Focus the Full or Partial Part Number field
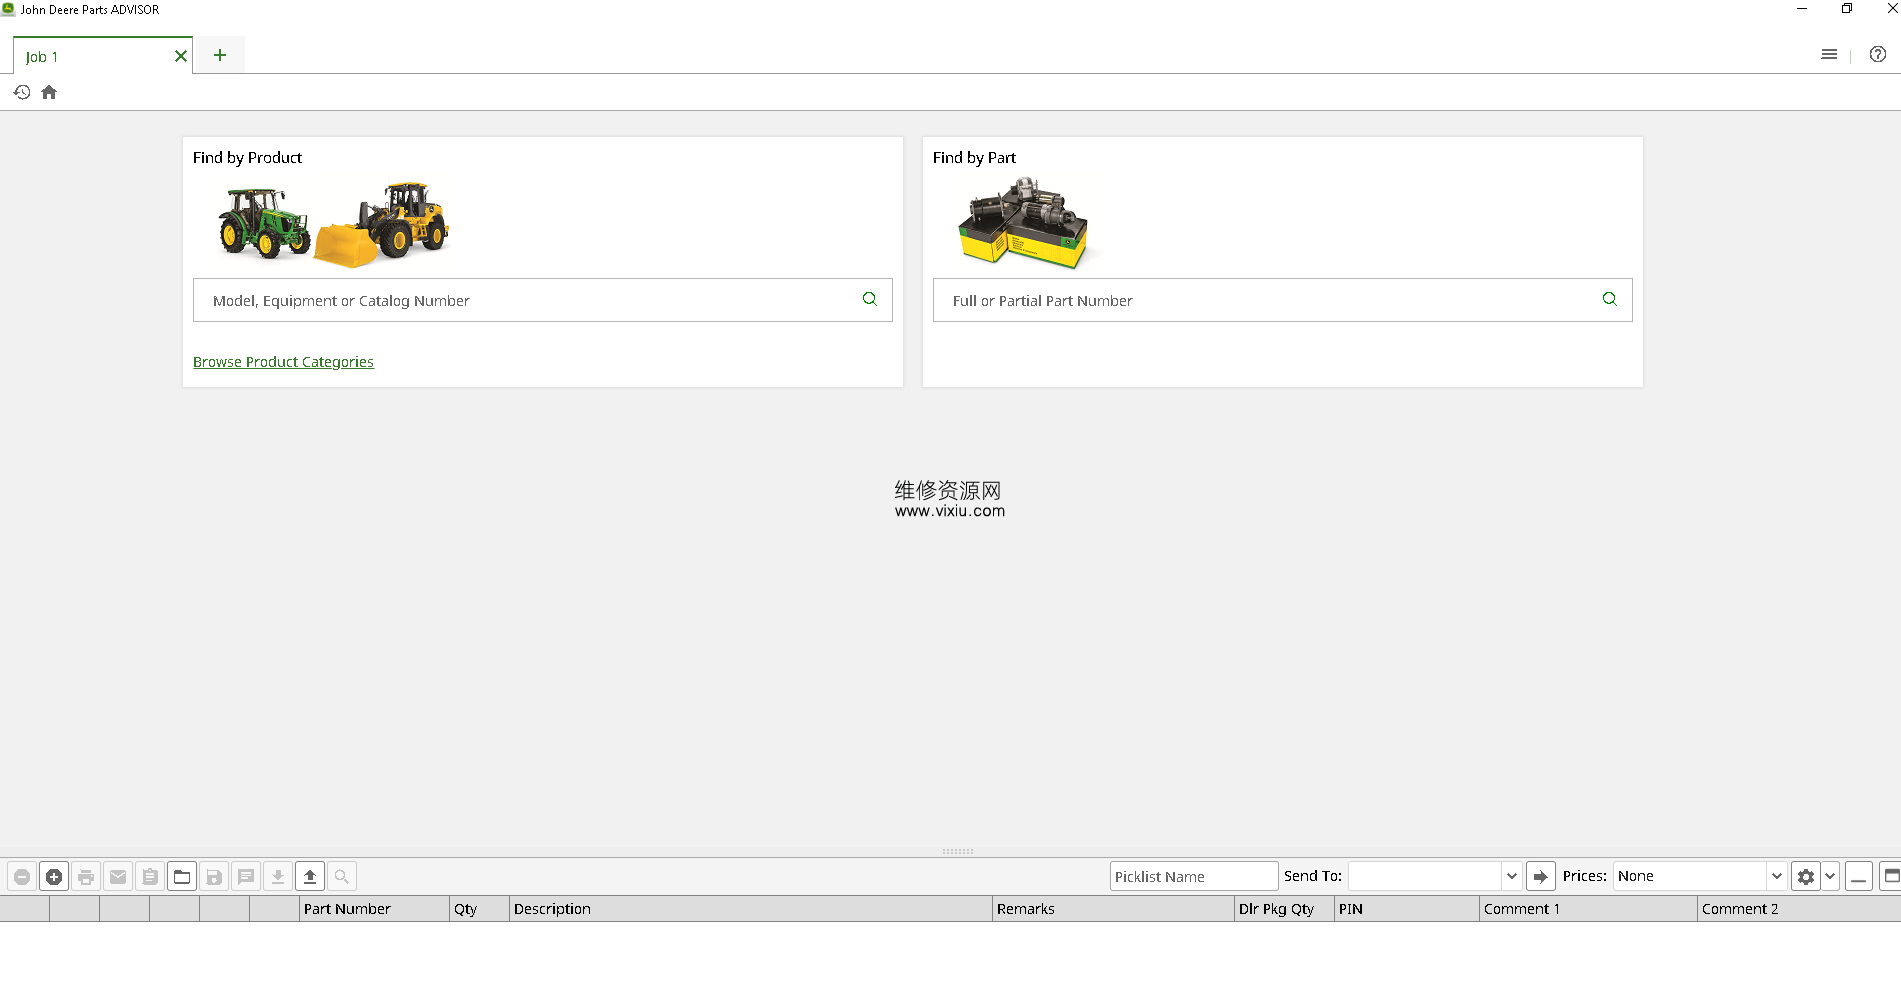Screen dimensions: 1901x1000 click(1283, 300)
